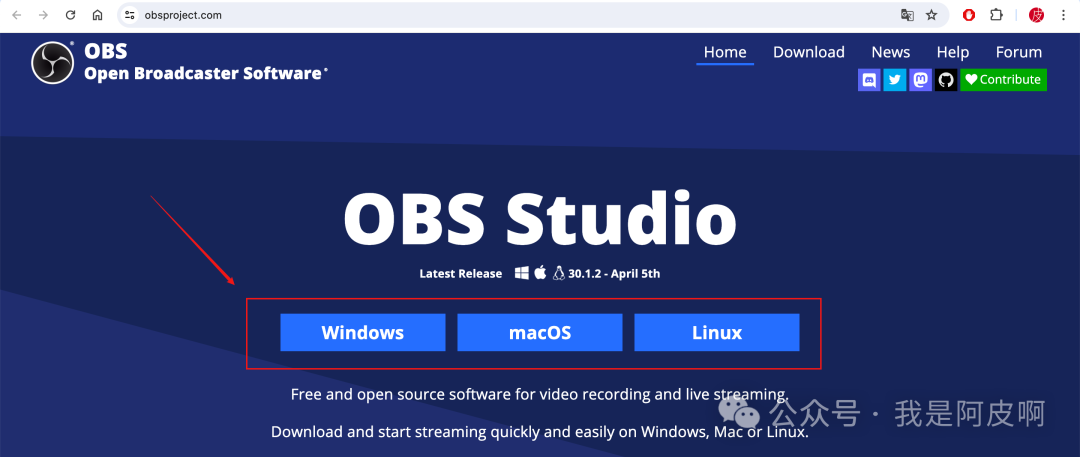Click the round OBS logo
The width and height of the screenshot is (1080, 457).
click(53, 62)
